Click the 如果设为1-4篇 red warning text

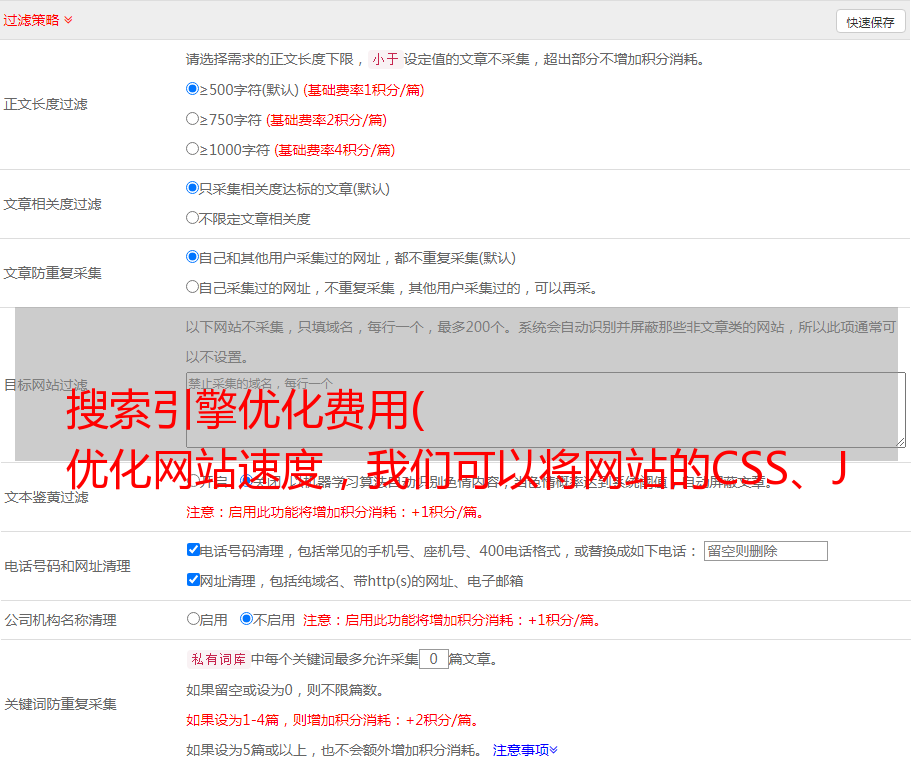point(334,720)
